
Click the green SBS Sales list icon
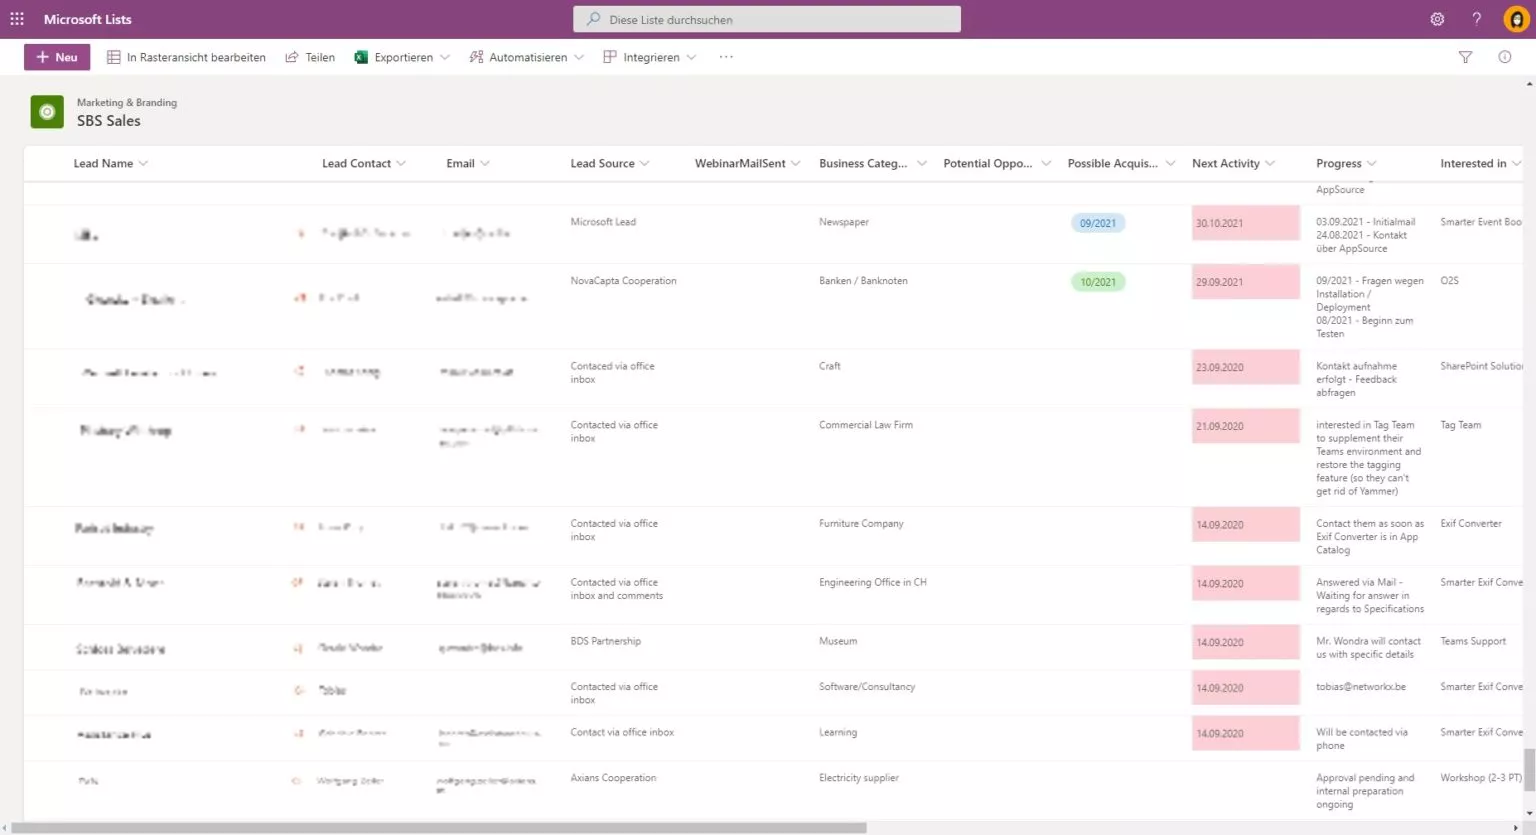click(x=46, y=111)
